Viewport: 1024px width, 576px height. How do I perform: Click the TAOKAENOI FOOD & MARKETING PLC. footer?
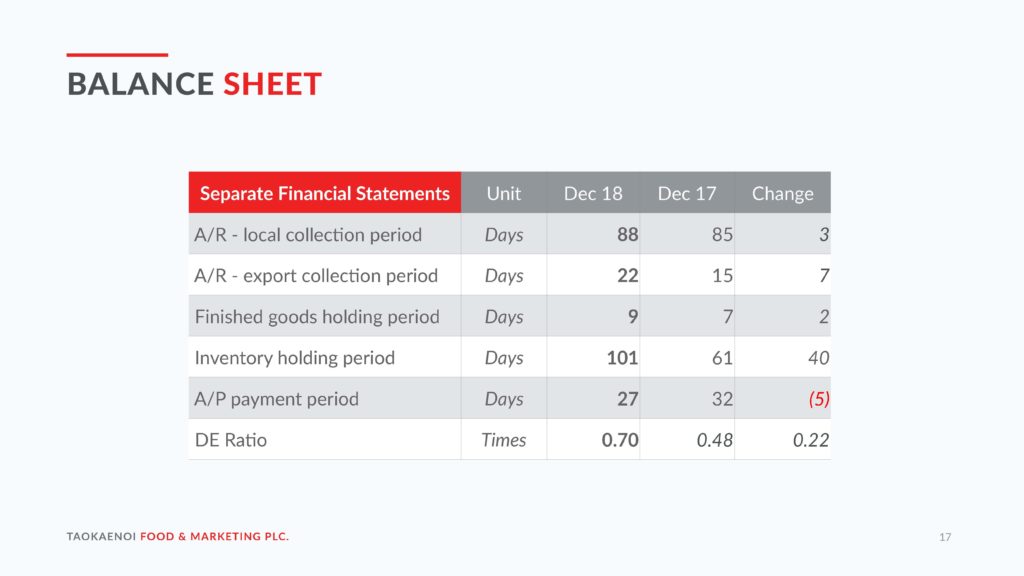click(x=178, y=536)
